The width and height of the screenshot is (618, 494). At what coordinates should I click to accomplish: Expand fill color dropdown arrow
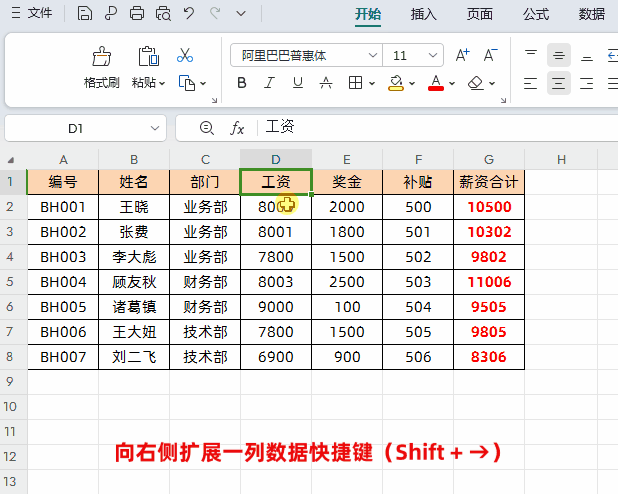pyautogui.click(x=412, y=83)
